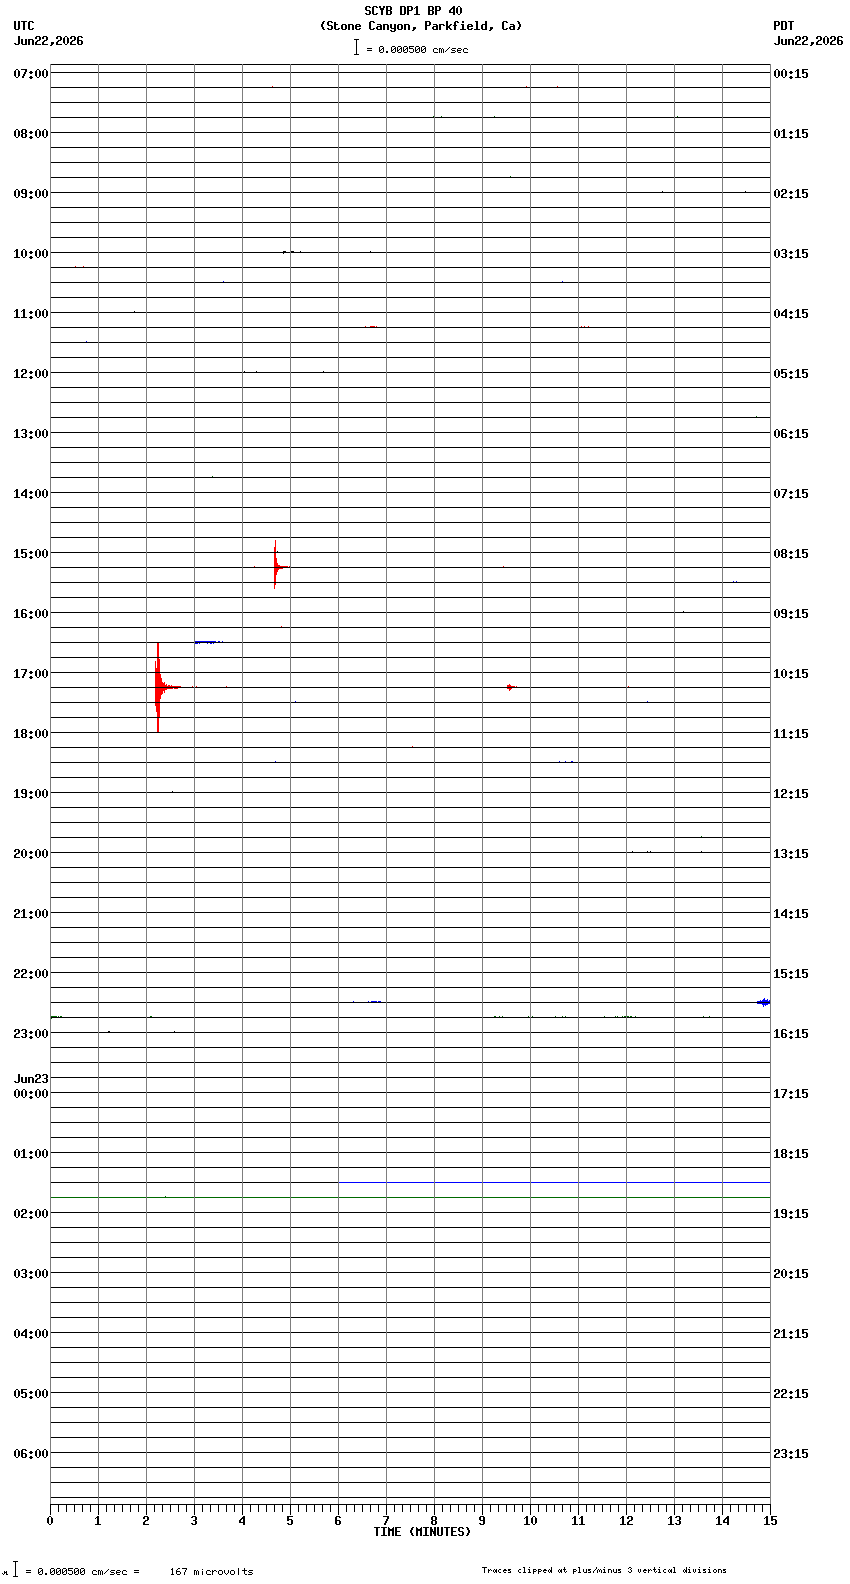Click the 'UTC' header label

24,26
